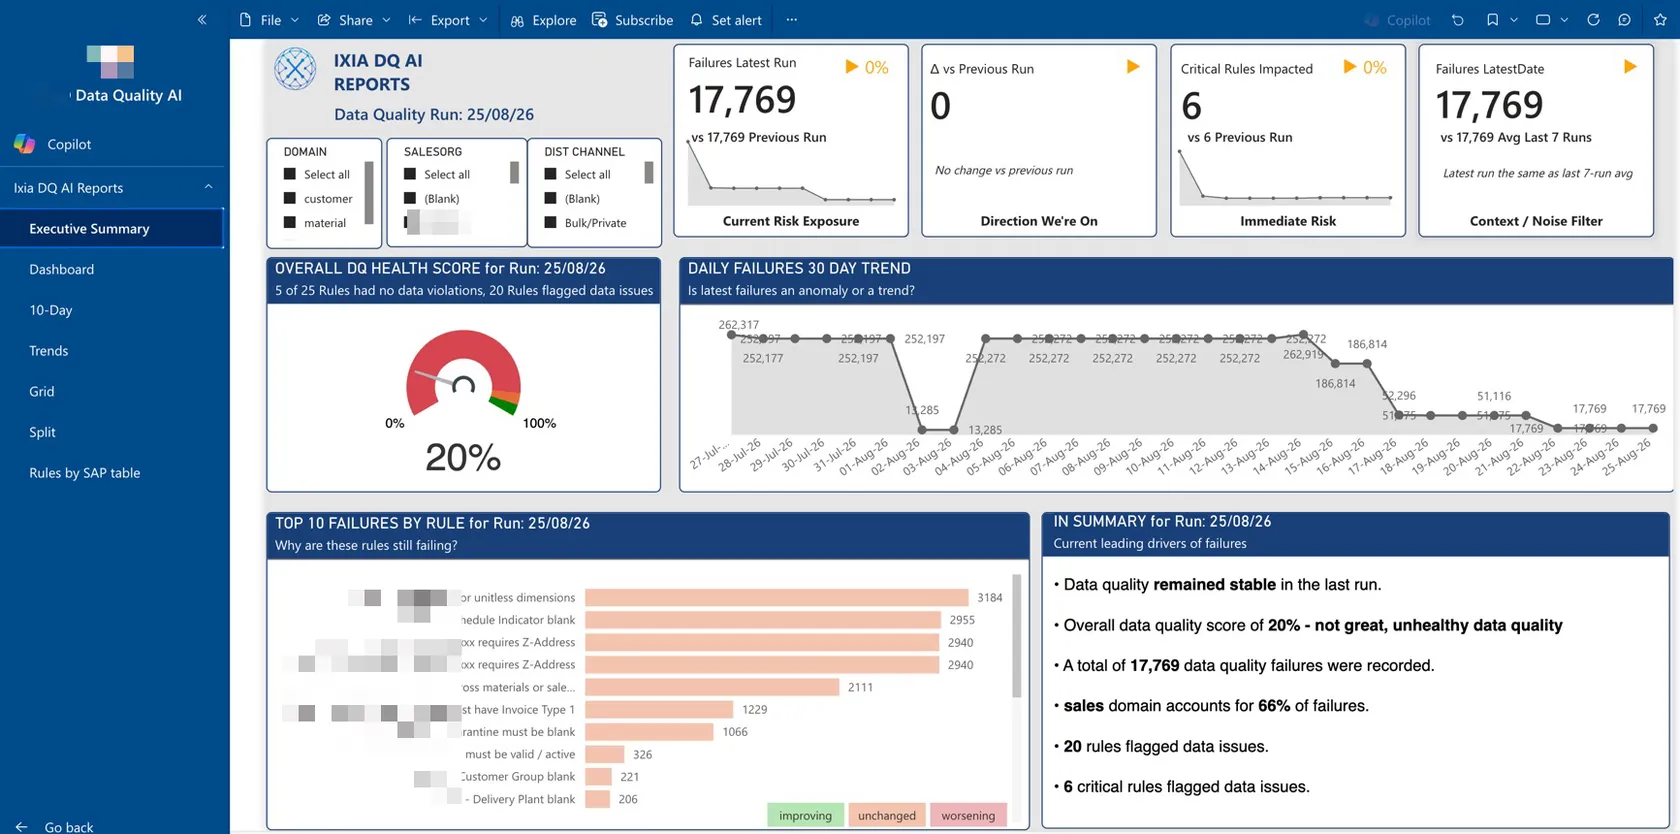Refresh the report visuals
This screenshot has height=834, width=1680.
click(1593, 20)
